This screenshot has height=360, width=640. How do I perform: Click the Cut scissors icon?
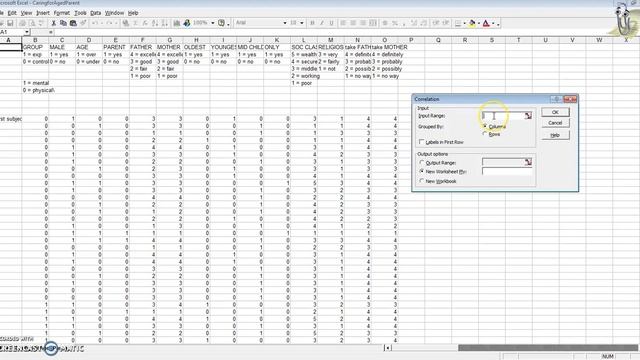[x=53, y=23]
